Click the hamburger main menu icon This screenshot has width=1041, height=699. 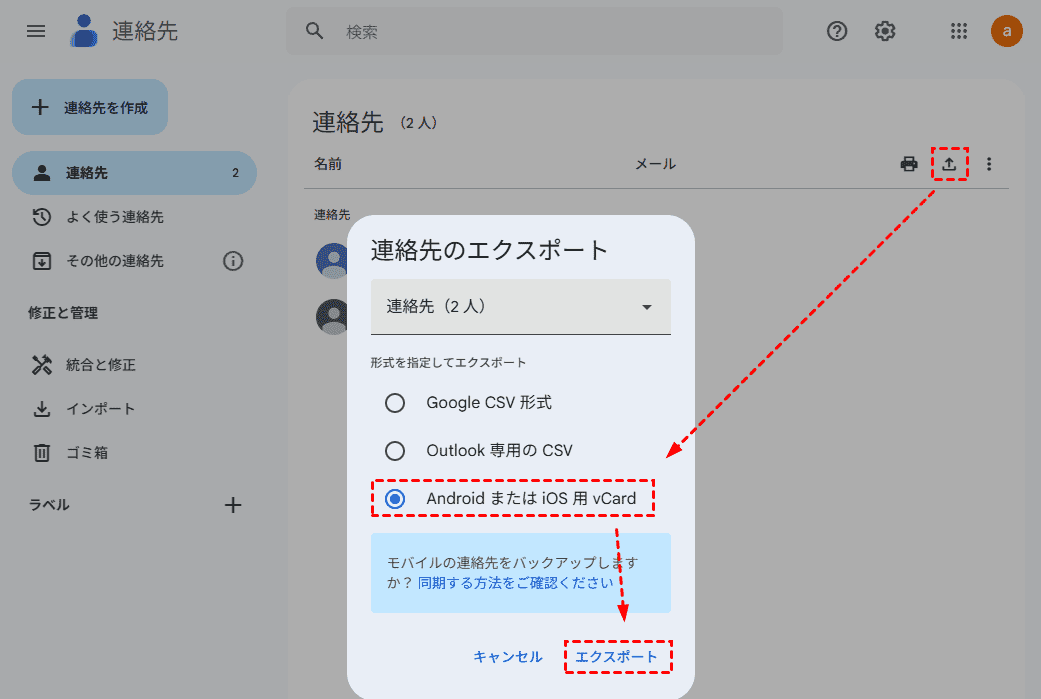(36, 31)
